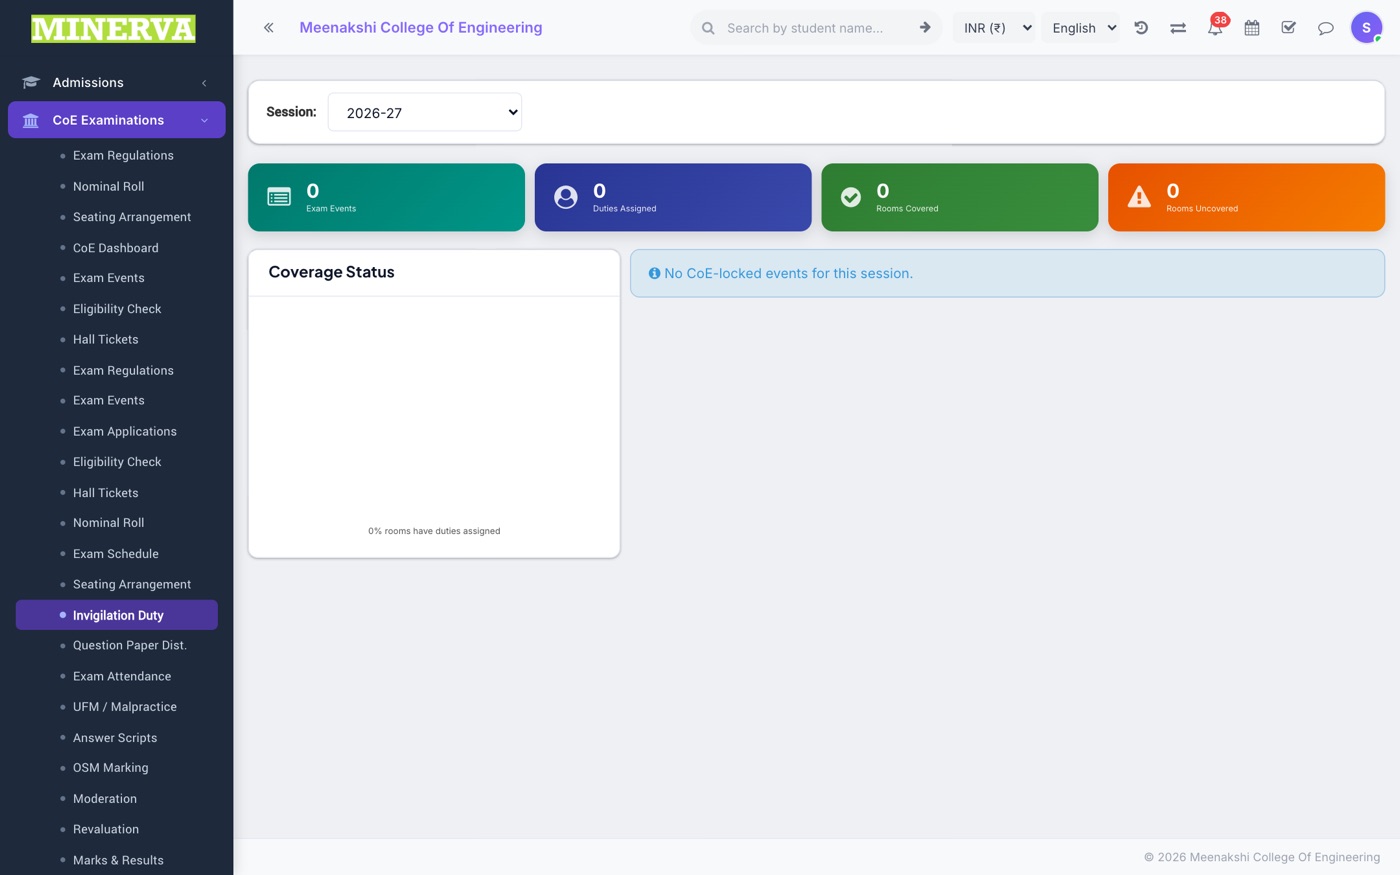Click the bank building icon beside CoE Examinations

pos(31,120)
